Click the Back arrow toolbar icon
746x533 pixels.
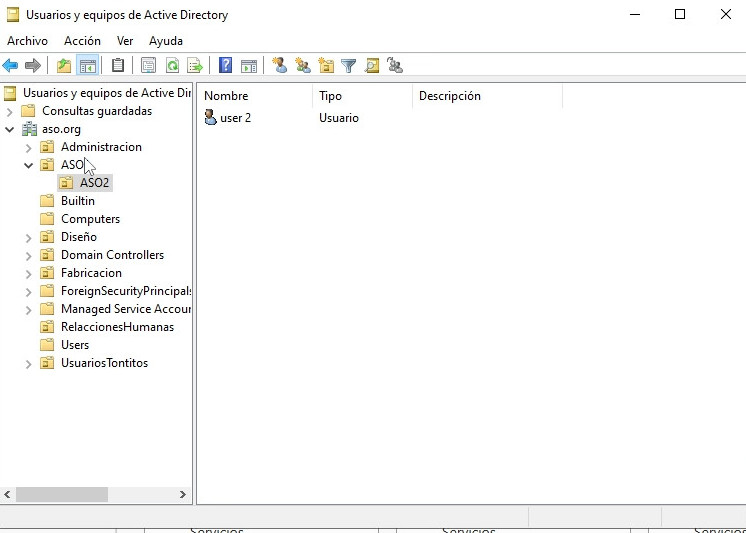coord(10,66)
